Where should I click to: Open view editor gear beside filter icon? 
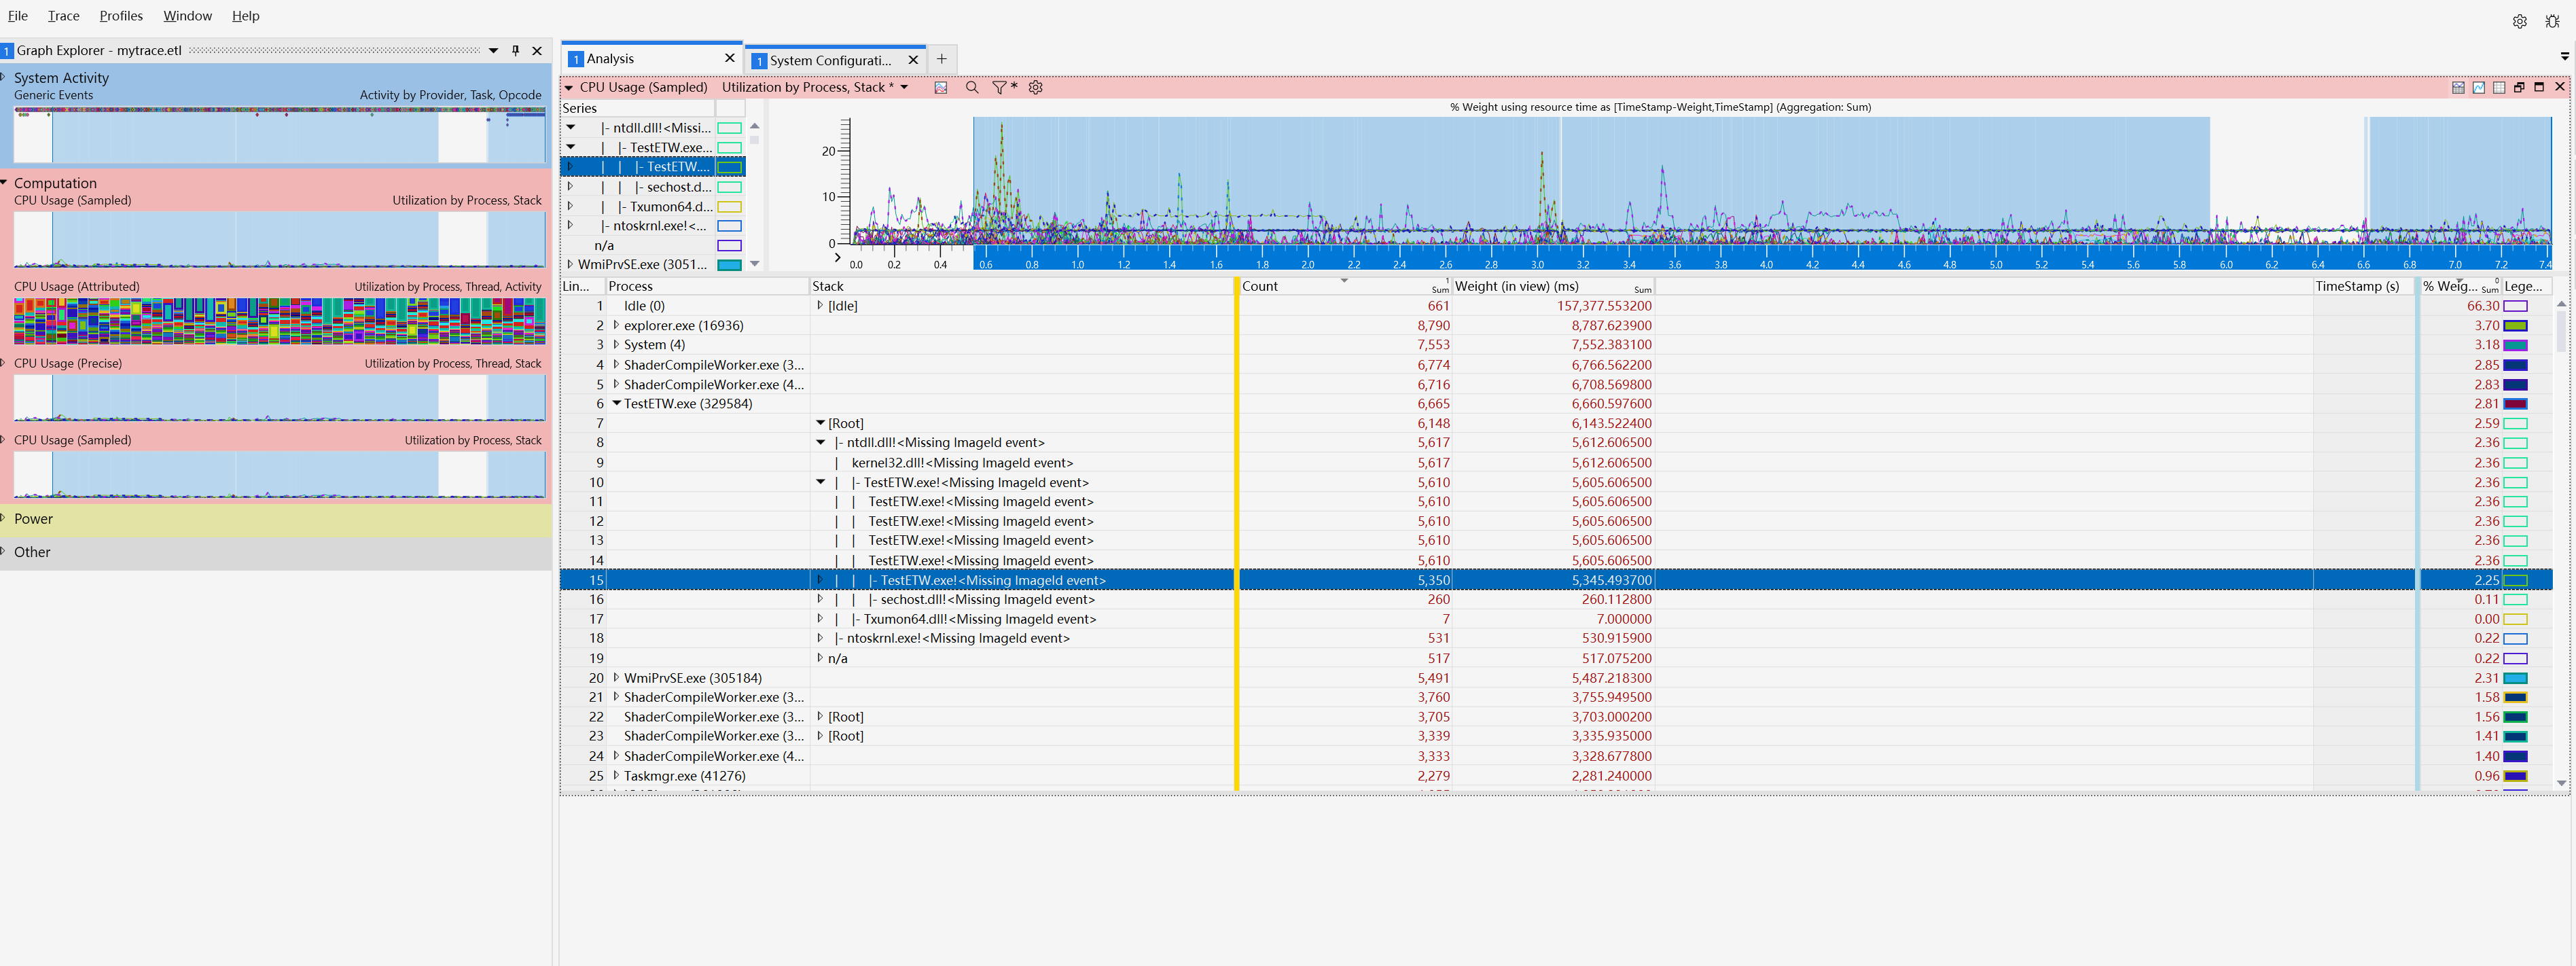(1035, 88)
